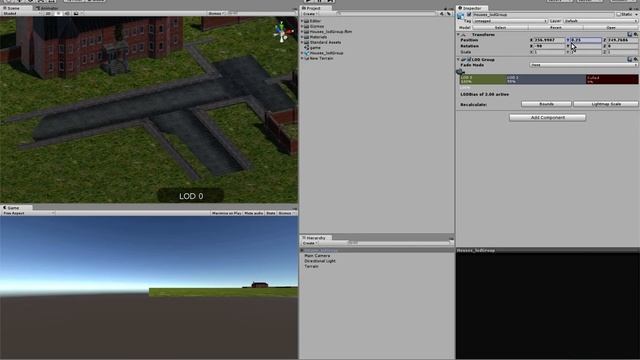Collapse the Transform component
The height and width of the screenshot is (360, 640).
[x=458, y=35]
